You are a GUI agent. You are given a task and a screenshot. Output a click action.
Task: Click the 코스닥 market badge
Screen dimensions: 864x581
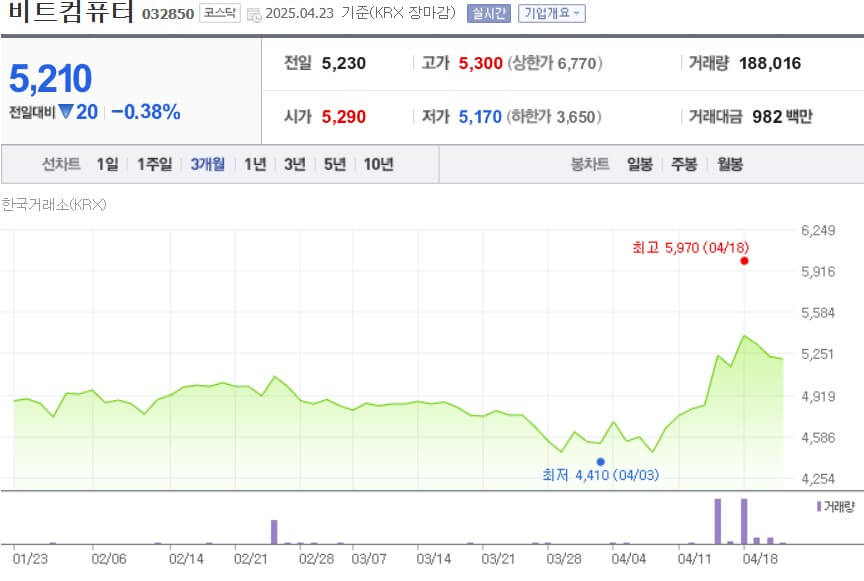(219, 13)
